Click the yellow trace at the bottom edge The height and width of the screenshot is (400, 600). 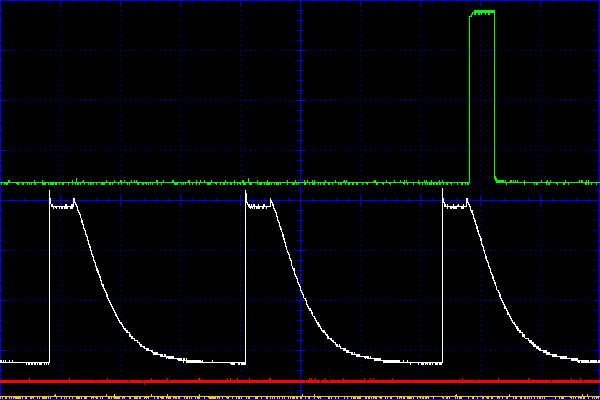tap(300, 397)
